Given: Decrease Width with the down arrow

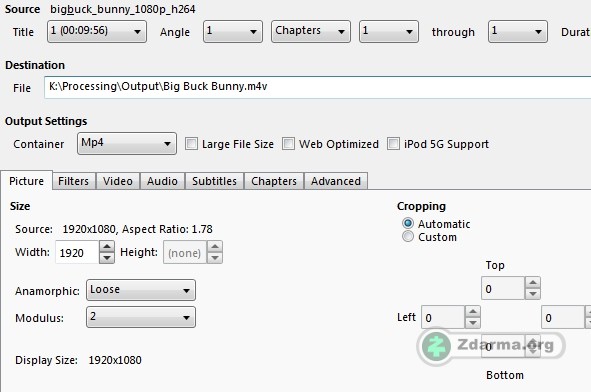Looking at the screenshot, I should (107, 258).
